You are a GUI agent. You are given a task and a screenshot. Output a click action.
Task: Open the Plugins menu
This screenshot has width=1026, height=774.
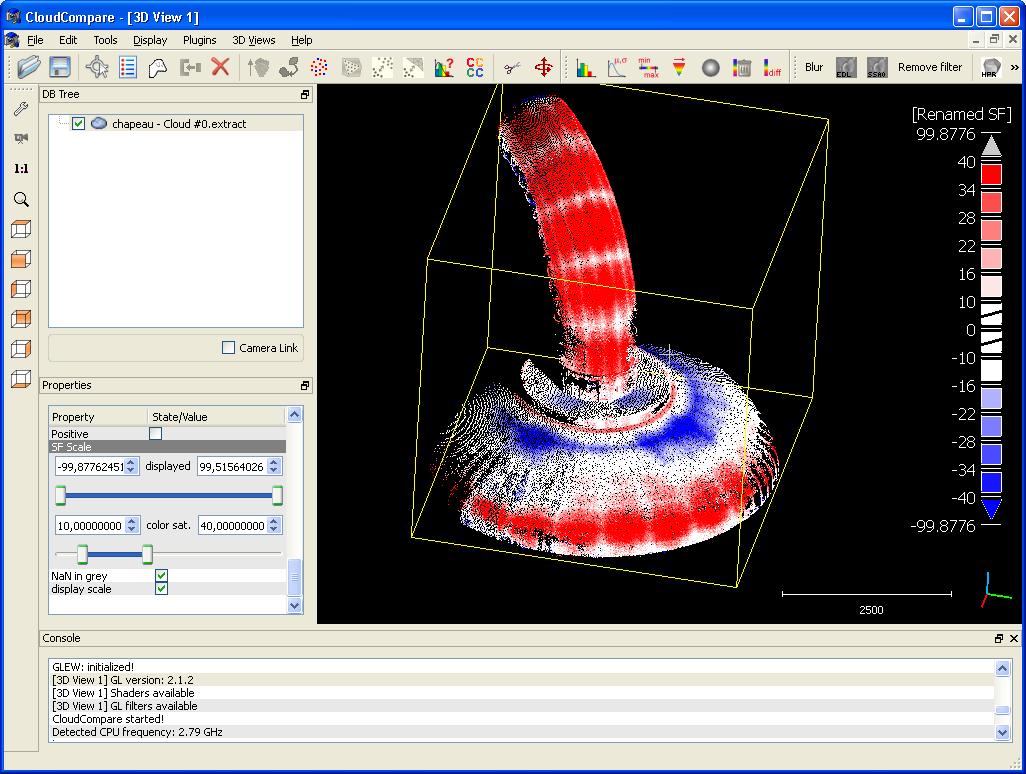(x=199, y=40)
